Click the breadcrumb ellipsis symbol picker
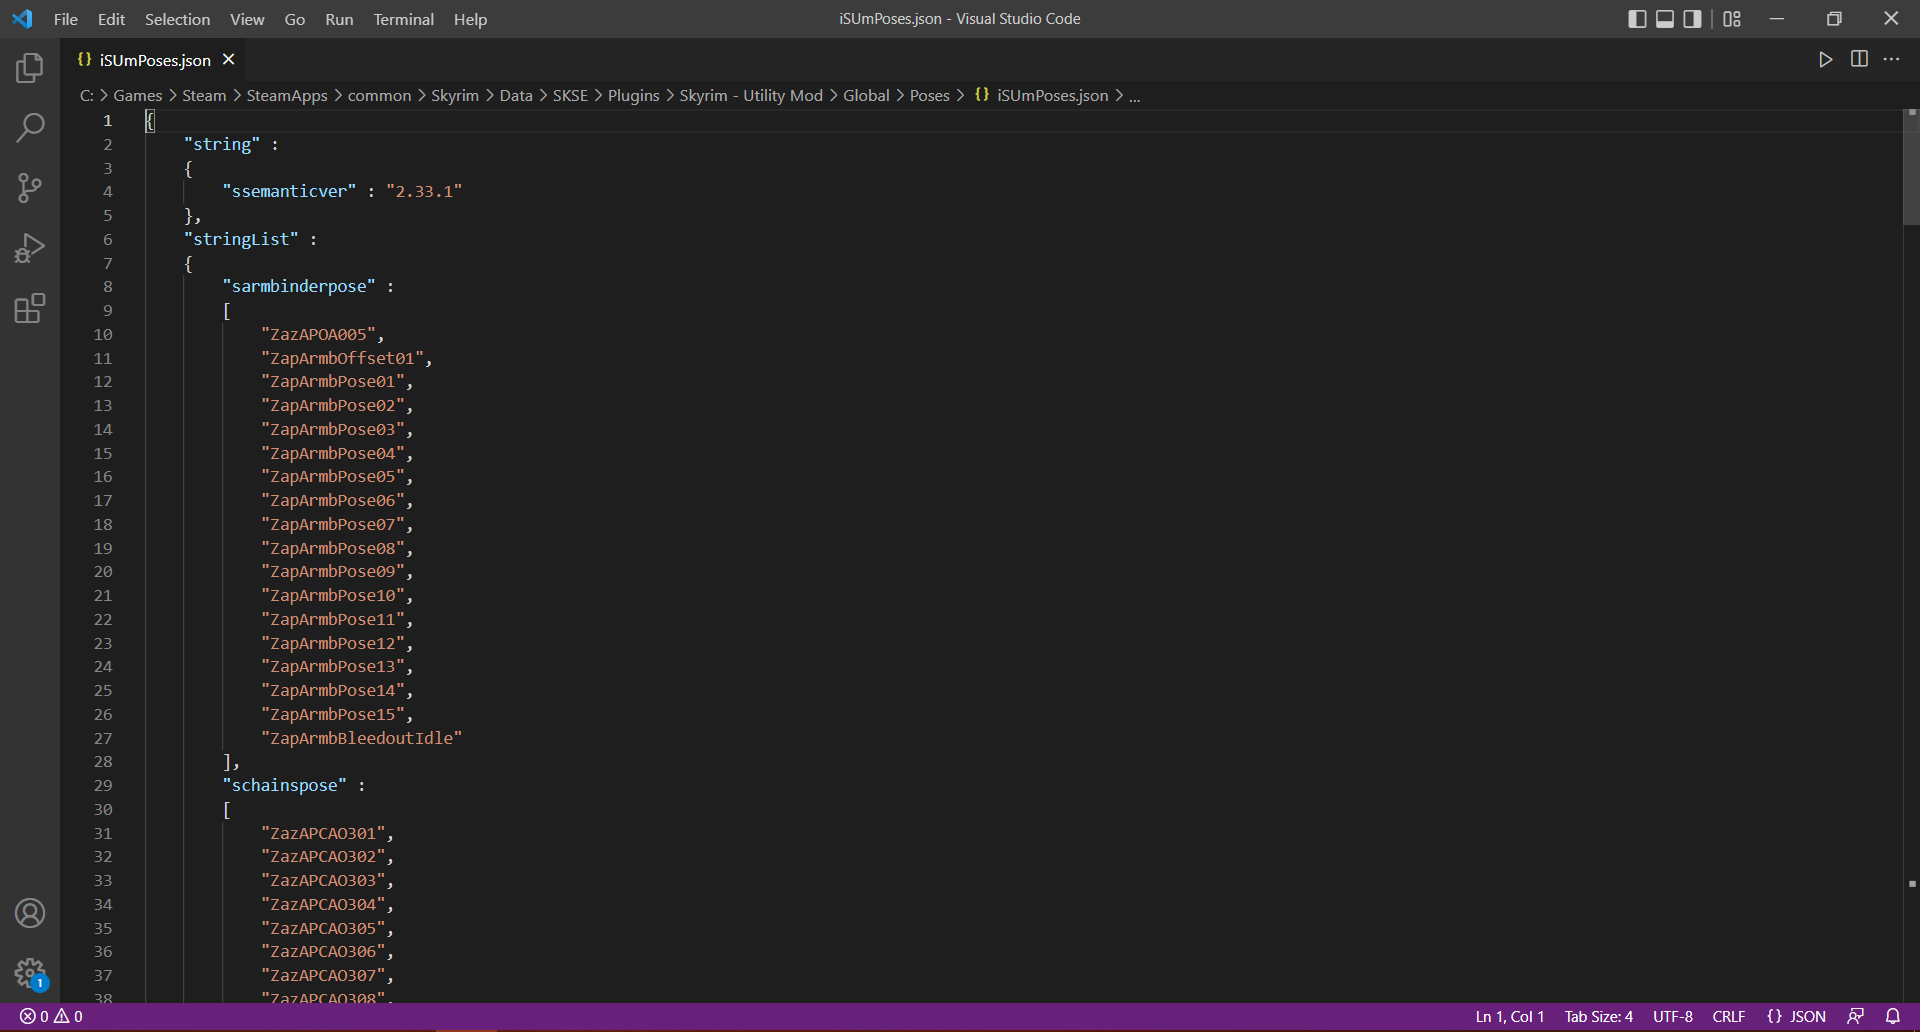The height and width of the screenshot is (1032, 1920). click(x=1135, y=96)
